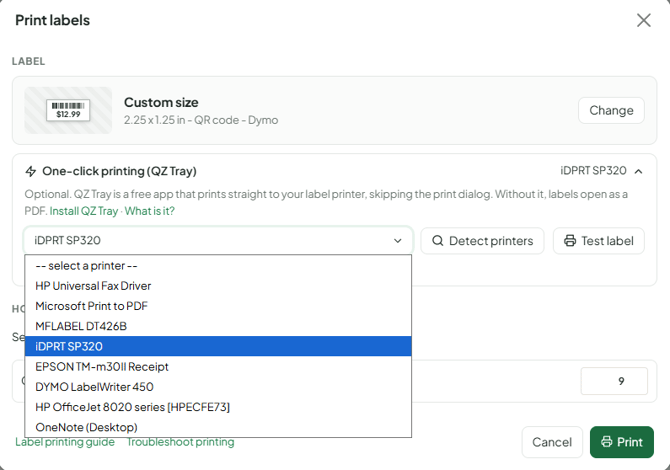Click the Test label button
This screenshot has height=470, width=670.
tap(599, 241)
